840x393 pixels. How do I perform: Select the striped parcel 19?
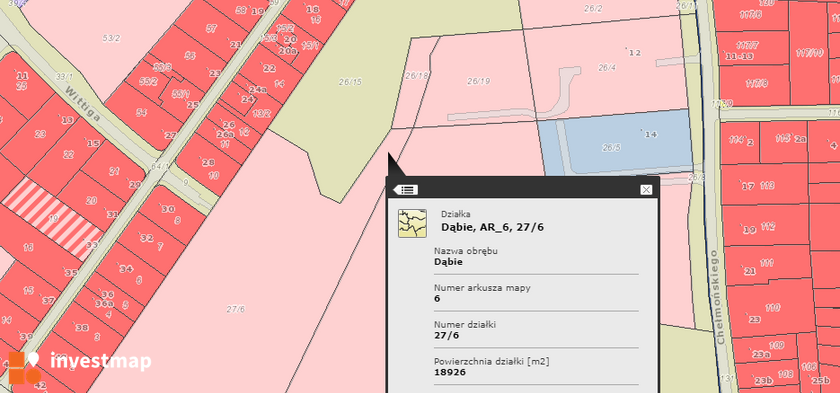click(x=52, y=218)
